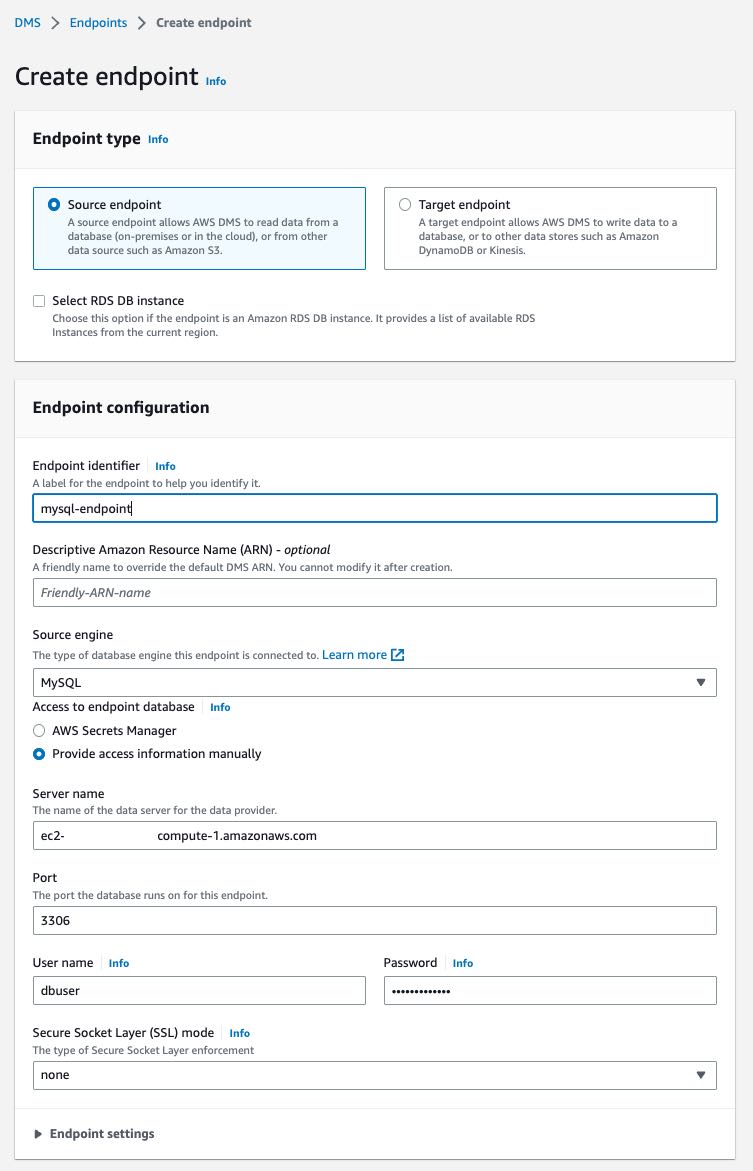This screenshot has width=753, height=1171.
Task: Open the Endpoints breadcrumb link
Action: [x=99, y=22]
